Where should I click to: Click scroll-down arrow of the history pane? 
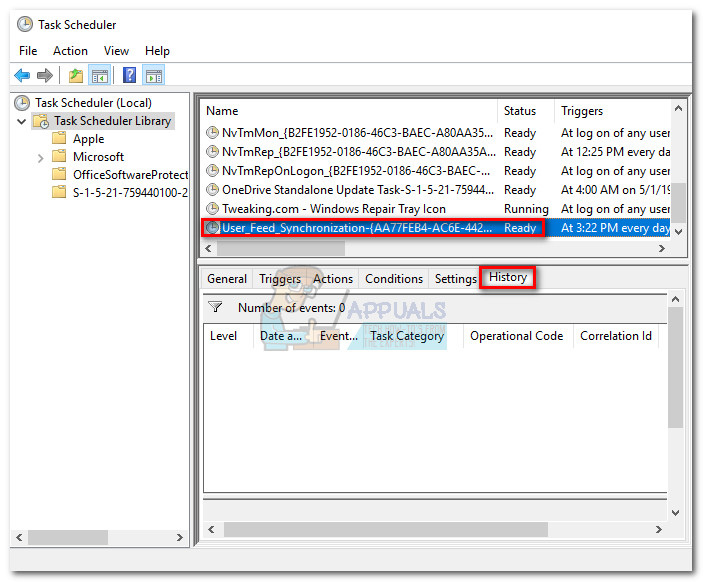click(x=675, y=512)
